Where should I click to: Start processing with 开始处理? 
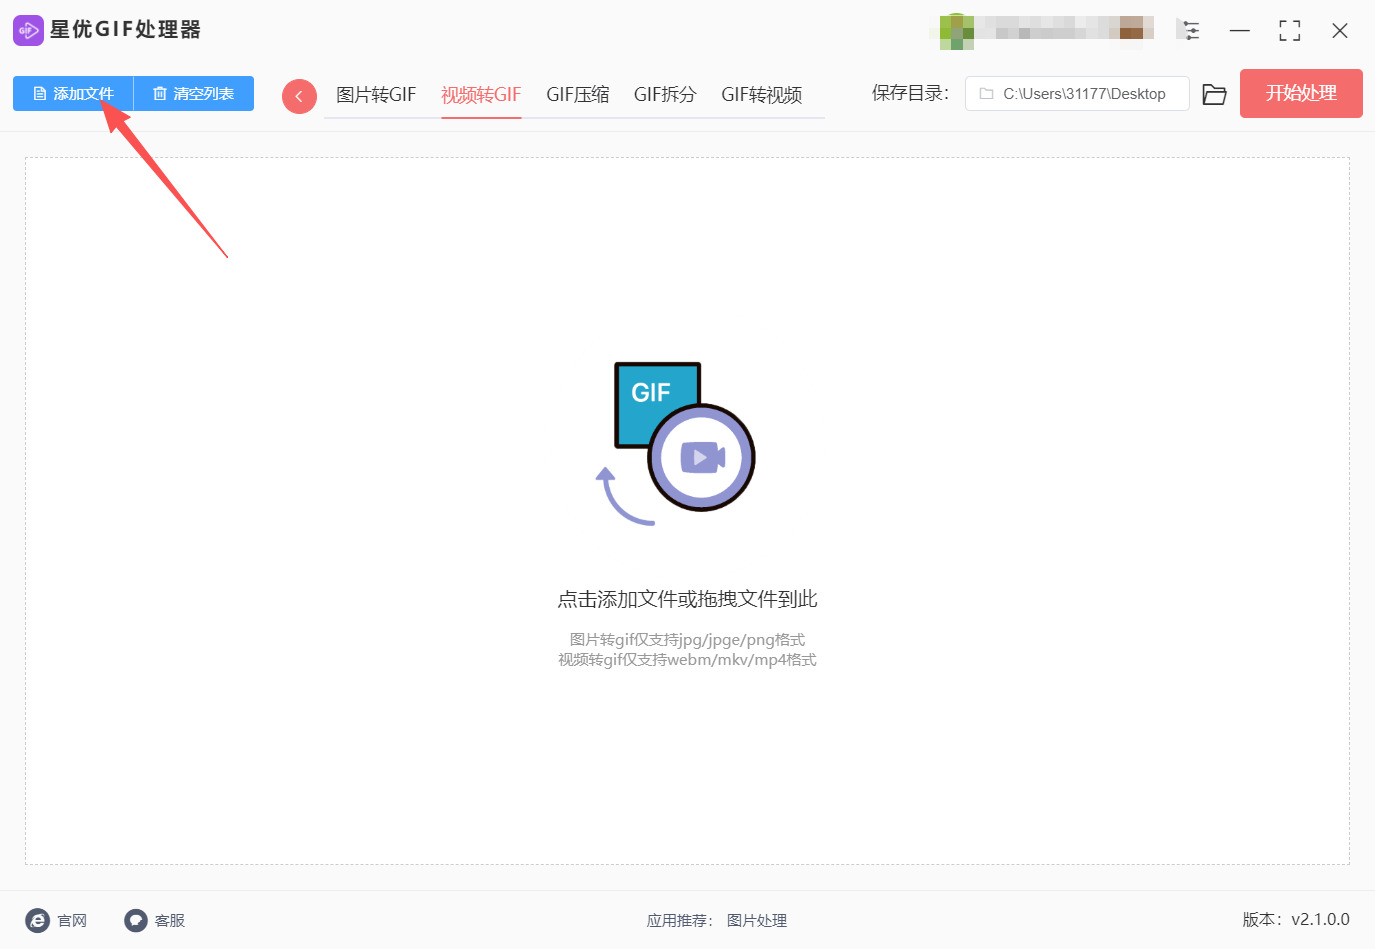(1301, 94)
